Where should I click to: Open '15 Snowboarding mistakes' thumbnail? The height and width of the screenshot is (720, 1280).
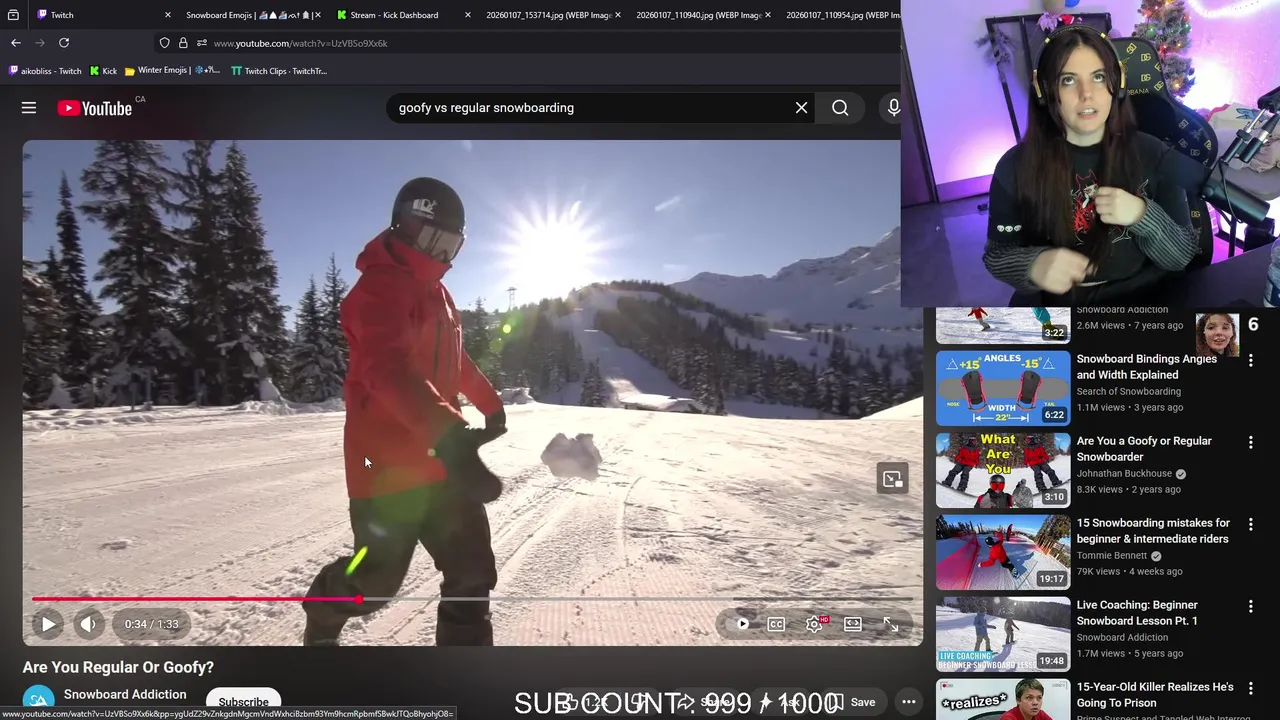1003,552
